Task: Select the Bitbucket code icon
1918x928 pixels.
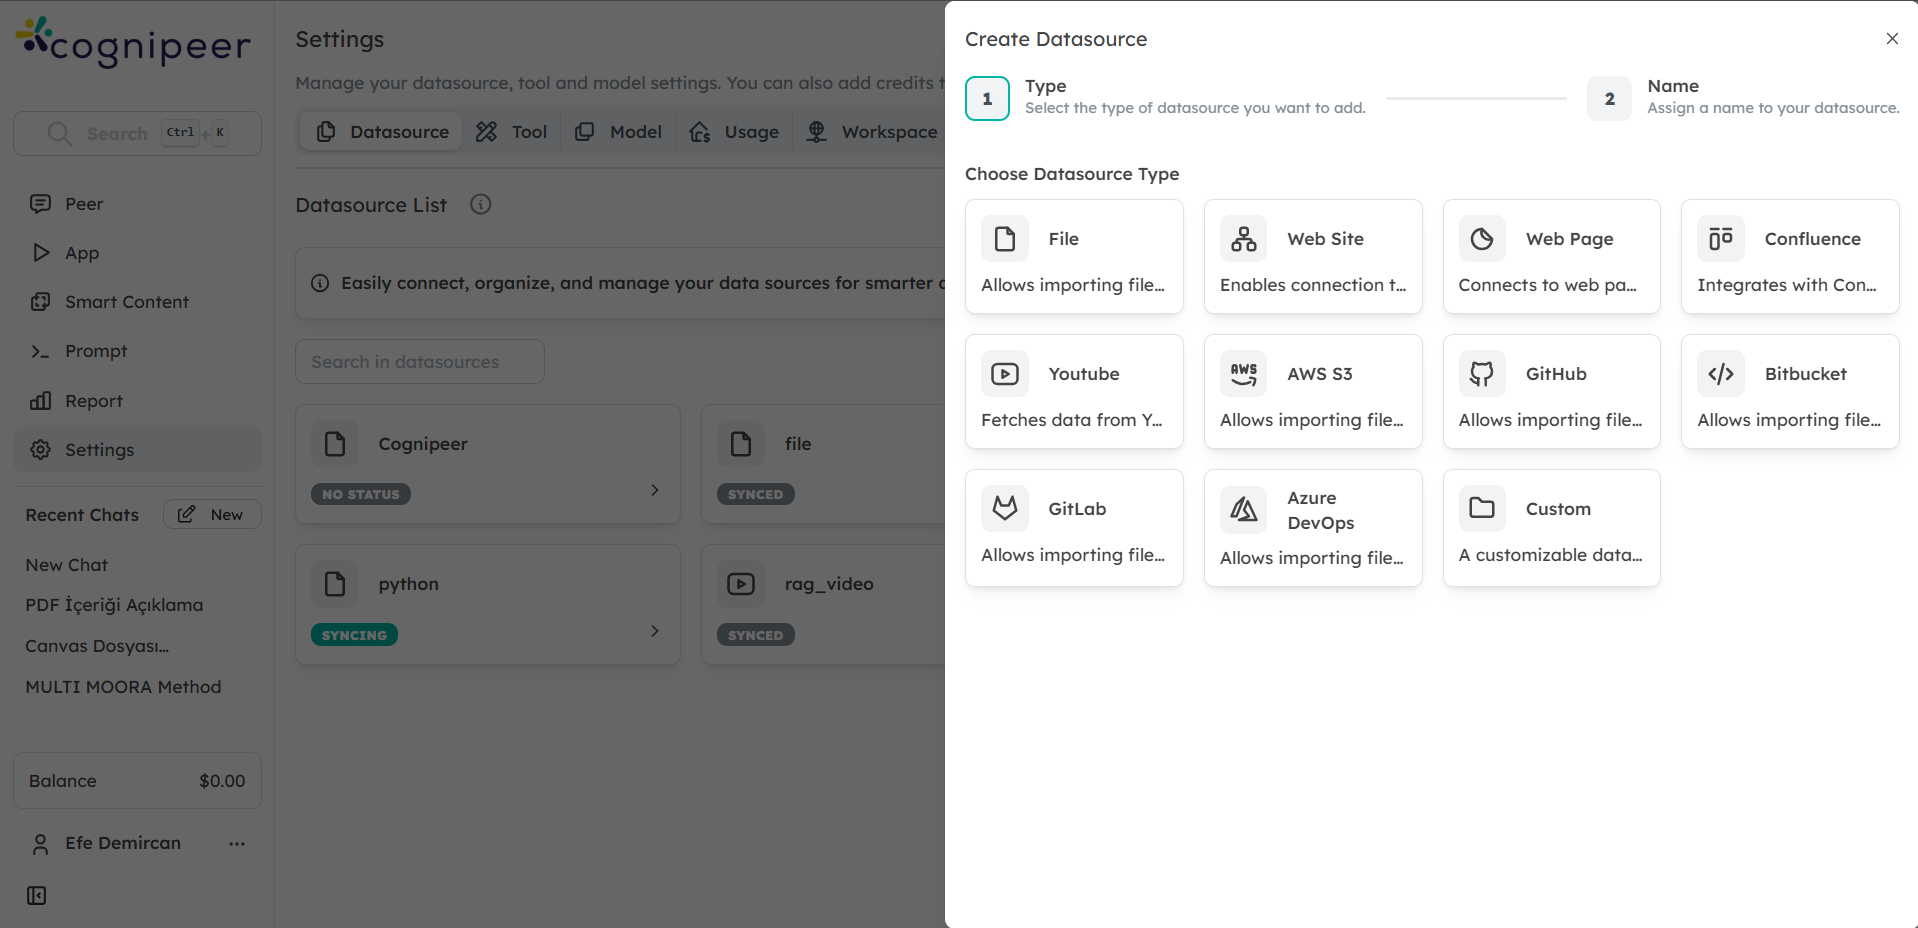Action: point(1720,374)
